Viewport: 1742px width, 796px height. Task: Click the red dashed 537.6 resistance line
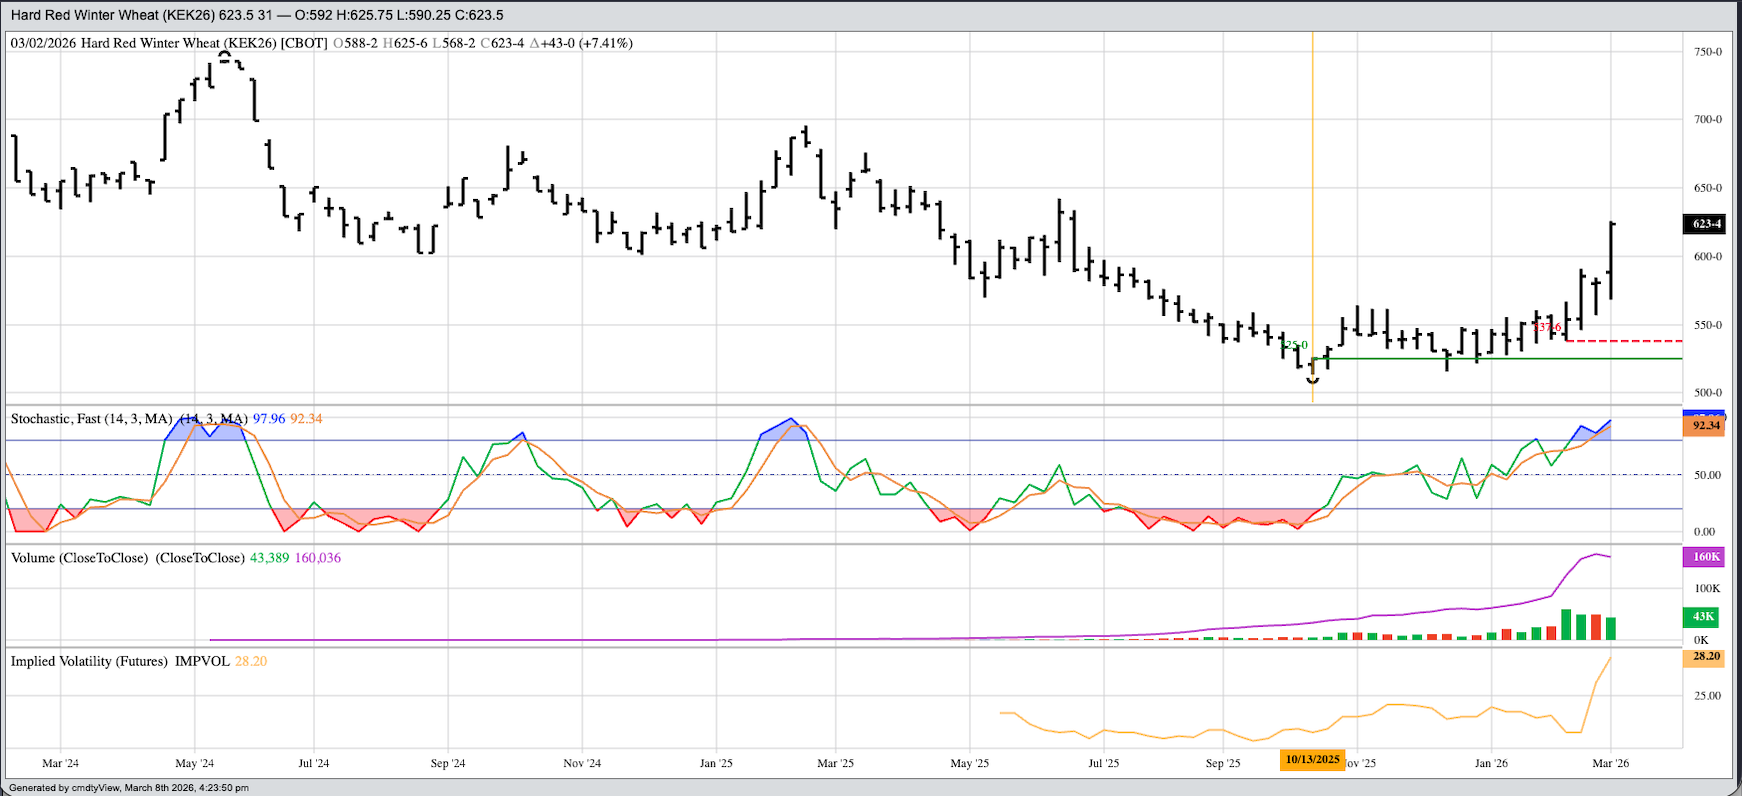(1620, 341)
